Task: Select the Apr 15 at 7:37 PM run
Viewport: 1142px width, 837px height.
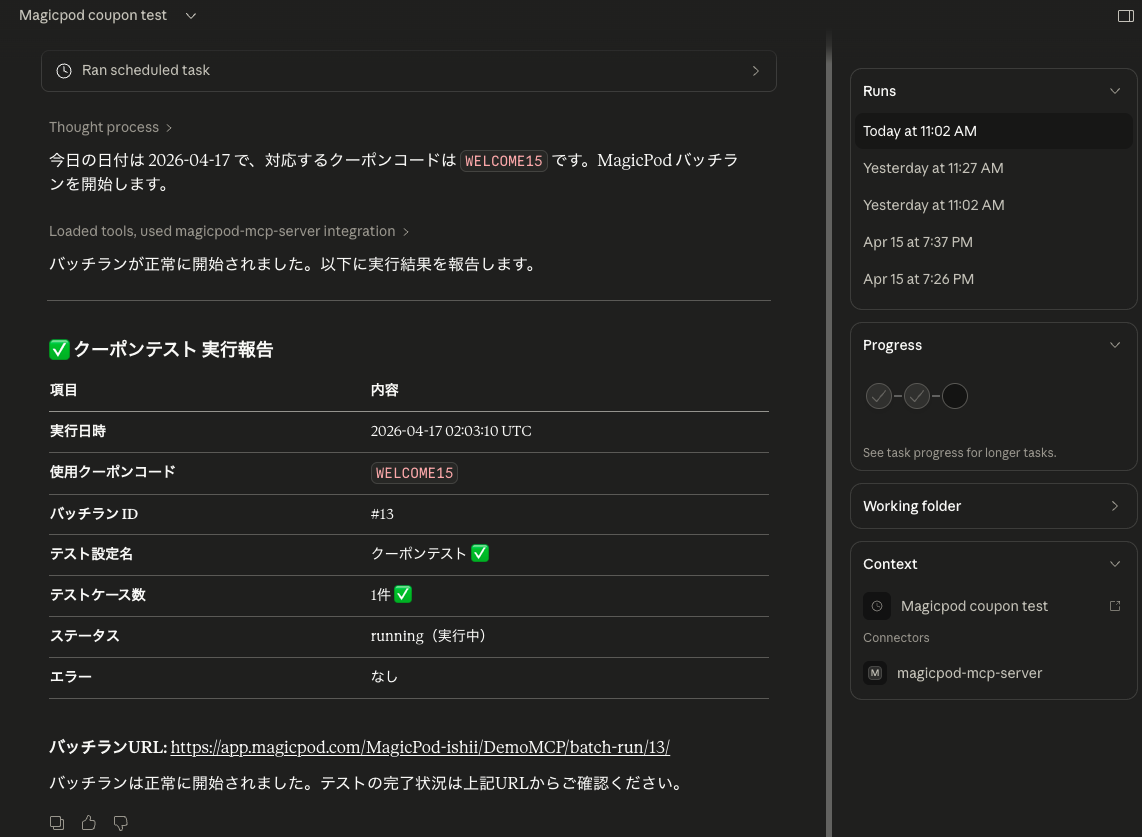Action: coord(917,242)
